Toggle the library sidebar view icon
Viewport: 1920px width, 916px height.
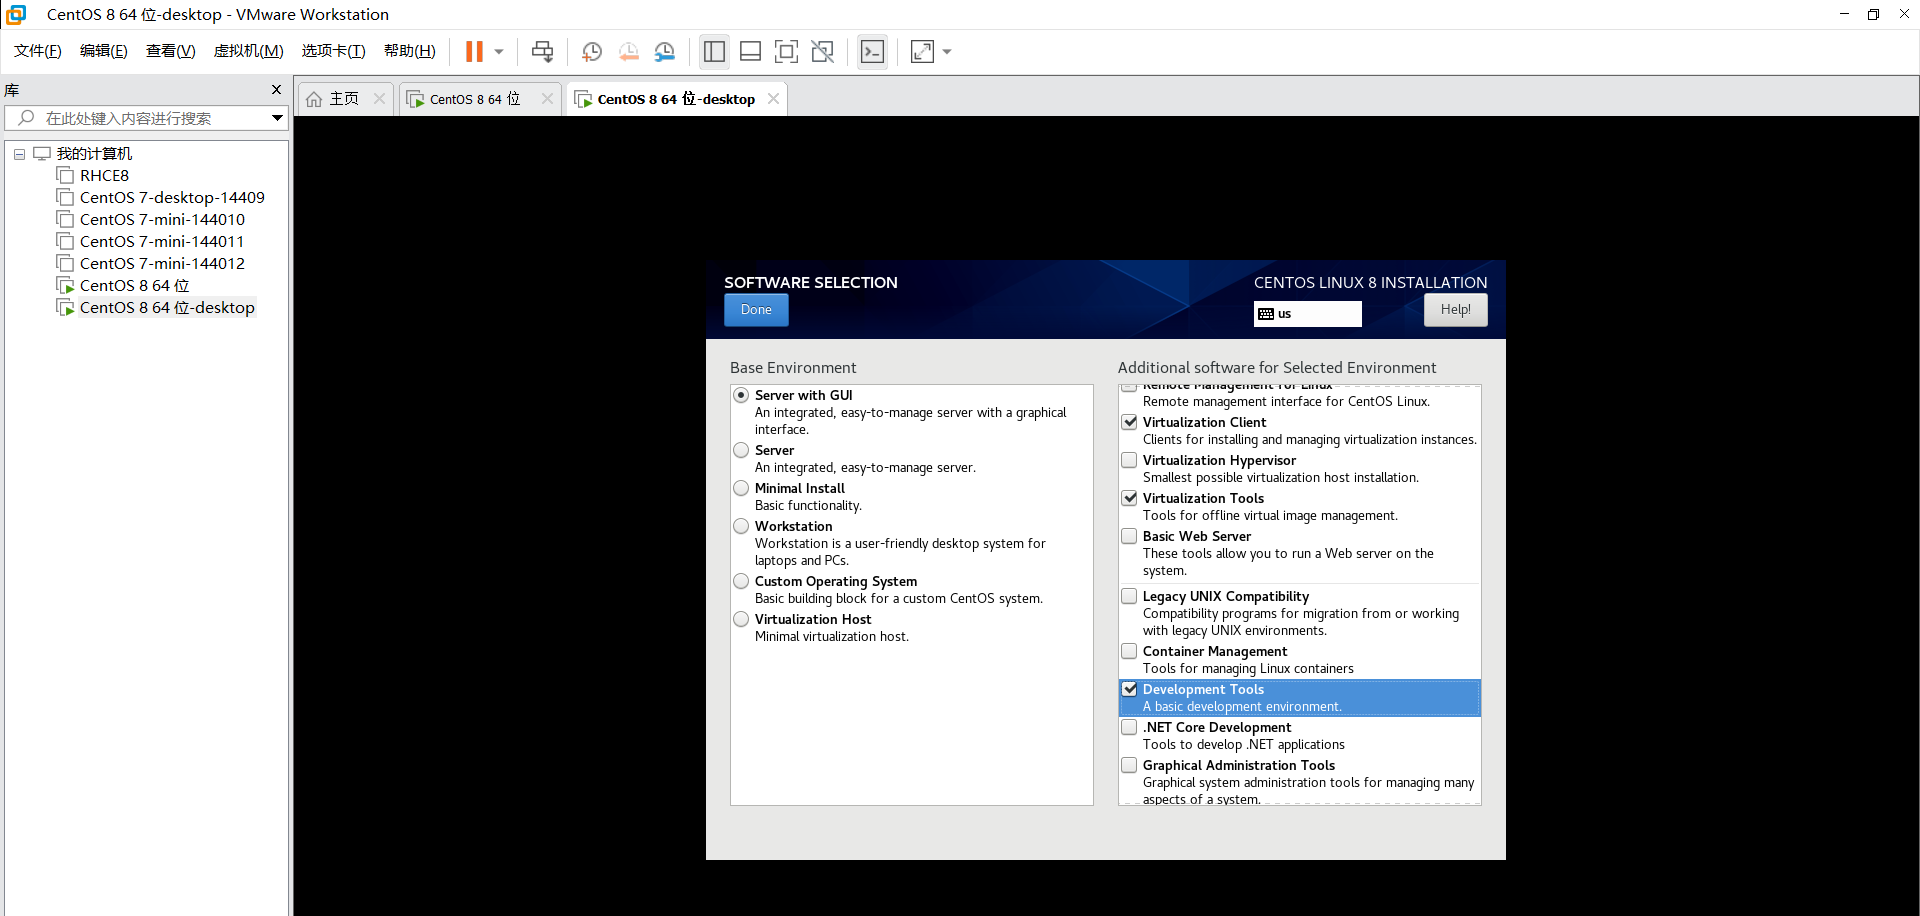point(714,52)
